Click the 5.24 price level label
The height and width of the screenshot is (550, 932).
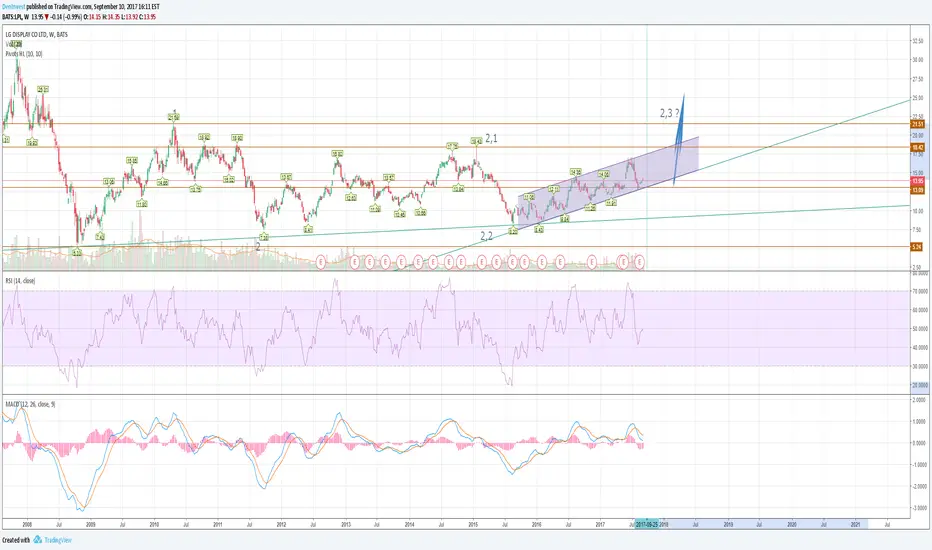pyautogui.click(x=916, y=247)
